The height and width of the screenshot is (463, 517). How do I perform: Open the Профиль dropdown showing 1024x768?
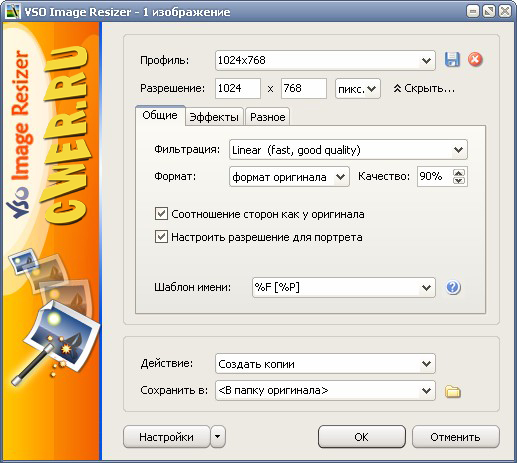[x=325, y=60]
